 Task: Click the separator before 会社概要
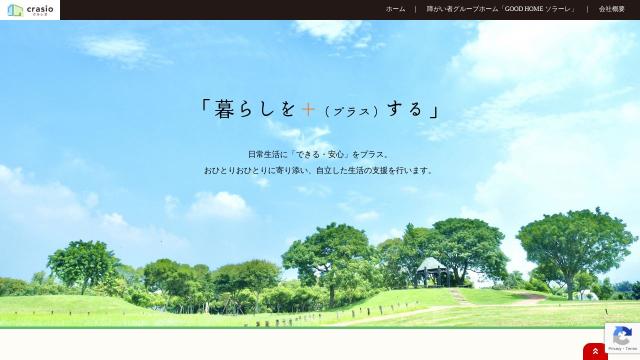587,9
